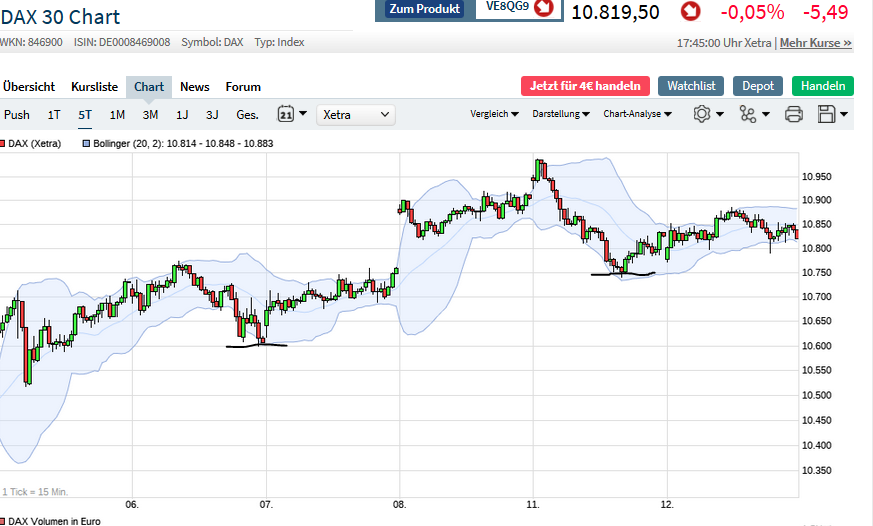Expand the Chart-Analyse dropdown
The width and height of the screenshot is (873, 526).
[x=637, y=114]
